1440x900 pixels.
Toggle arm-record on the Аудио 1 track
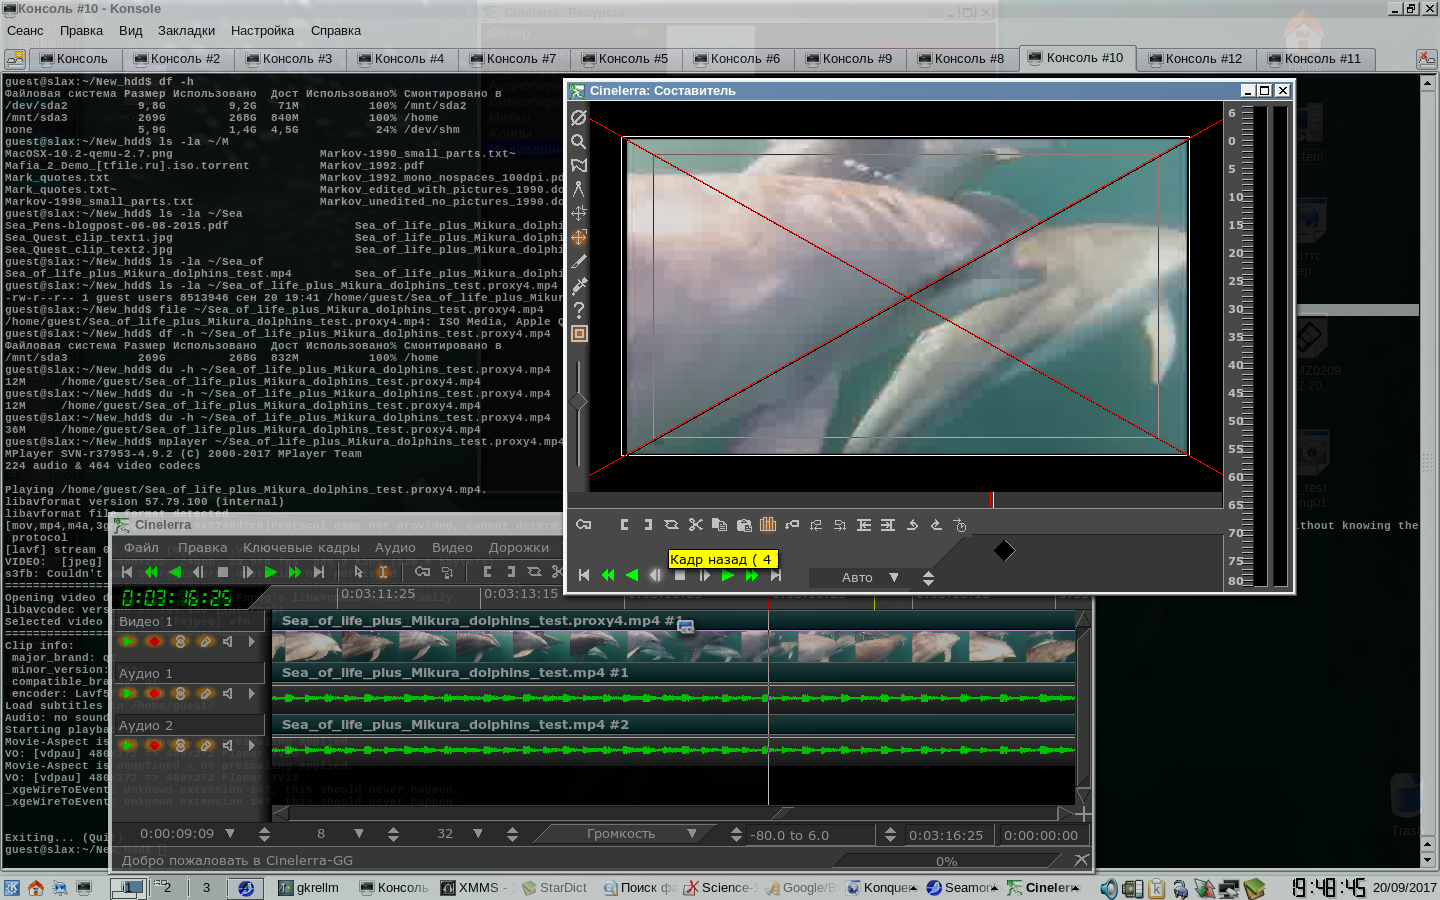tap(154, 693)
